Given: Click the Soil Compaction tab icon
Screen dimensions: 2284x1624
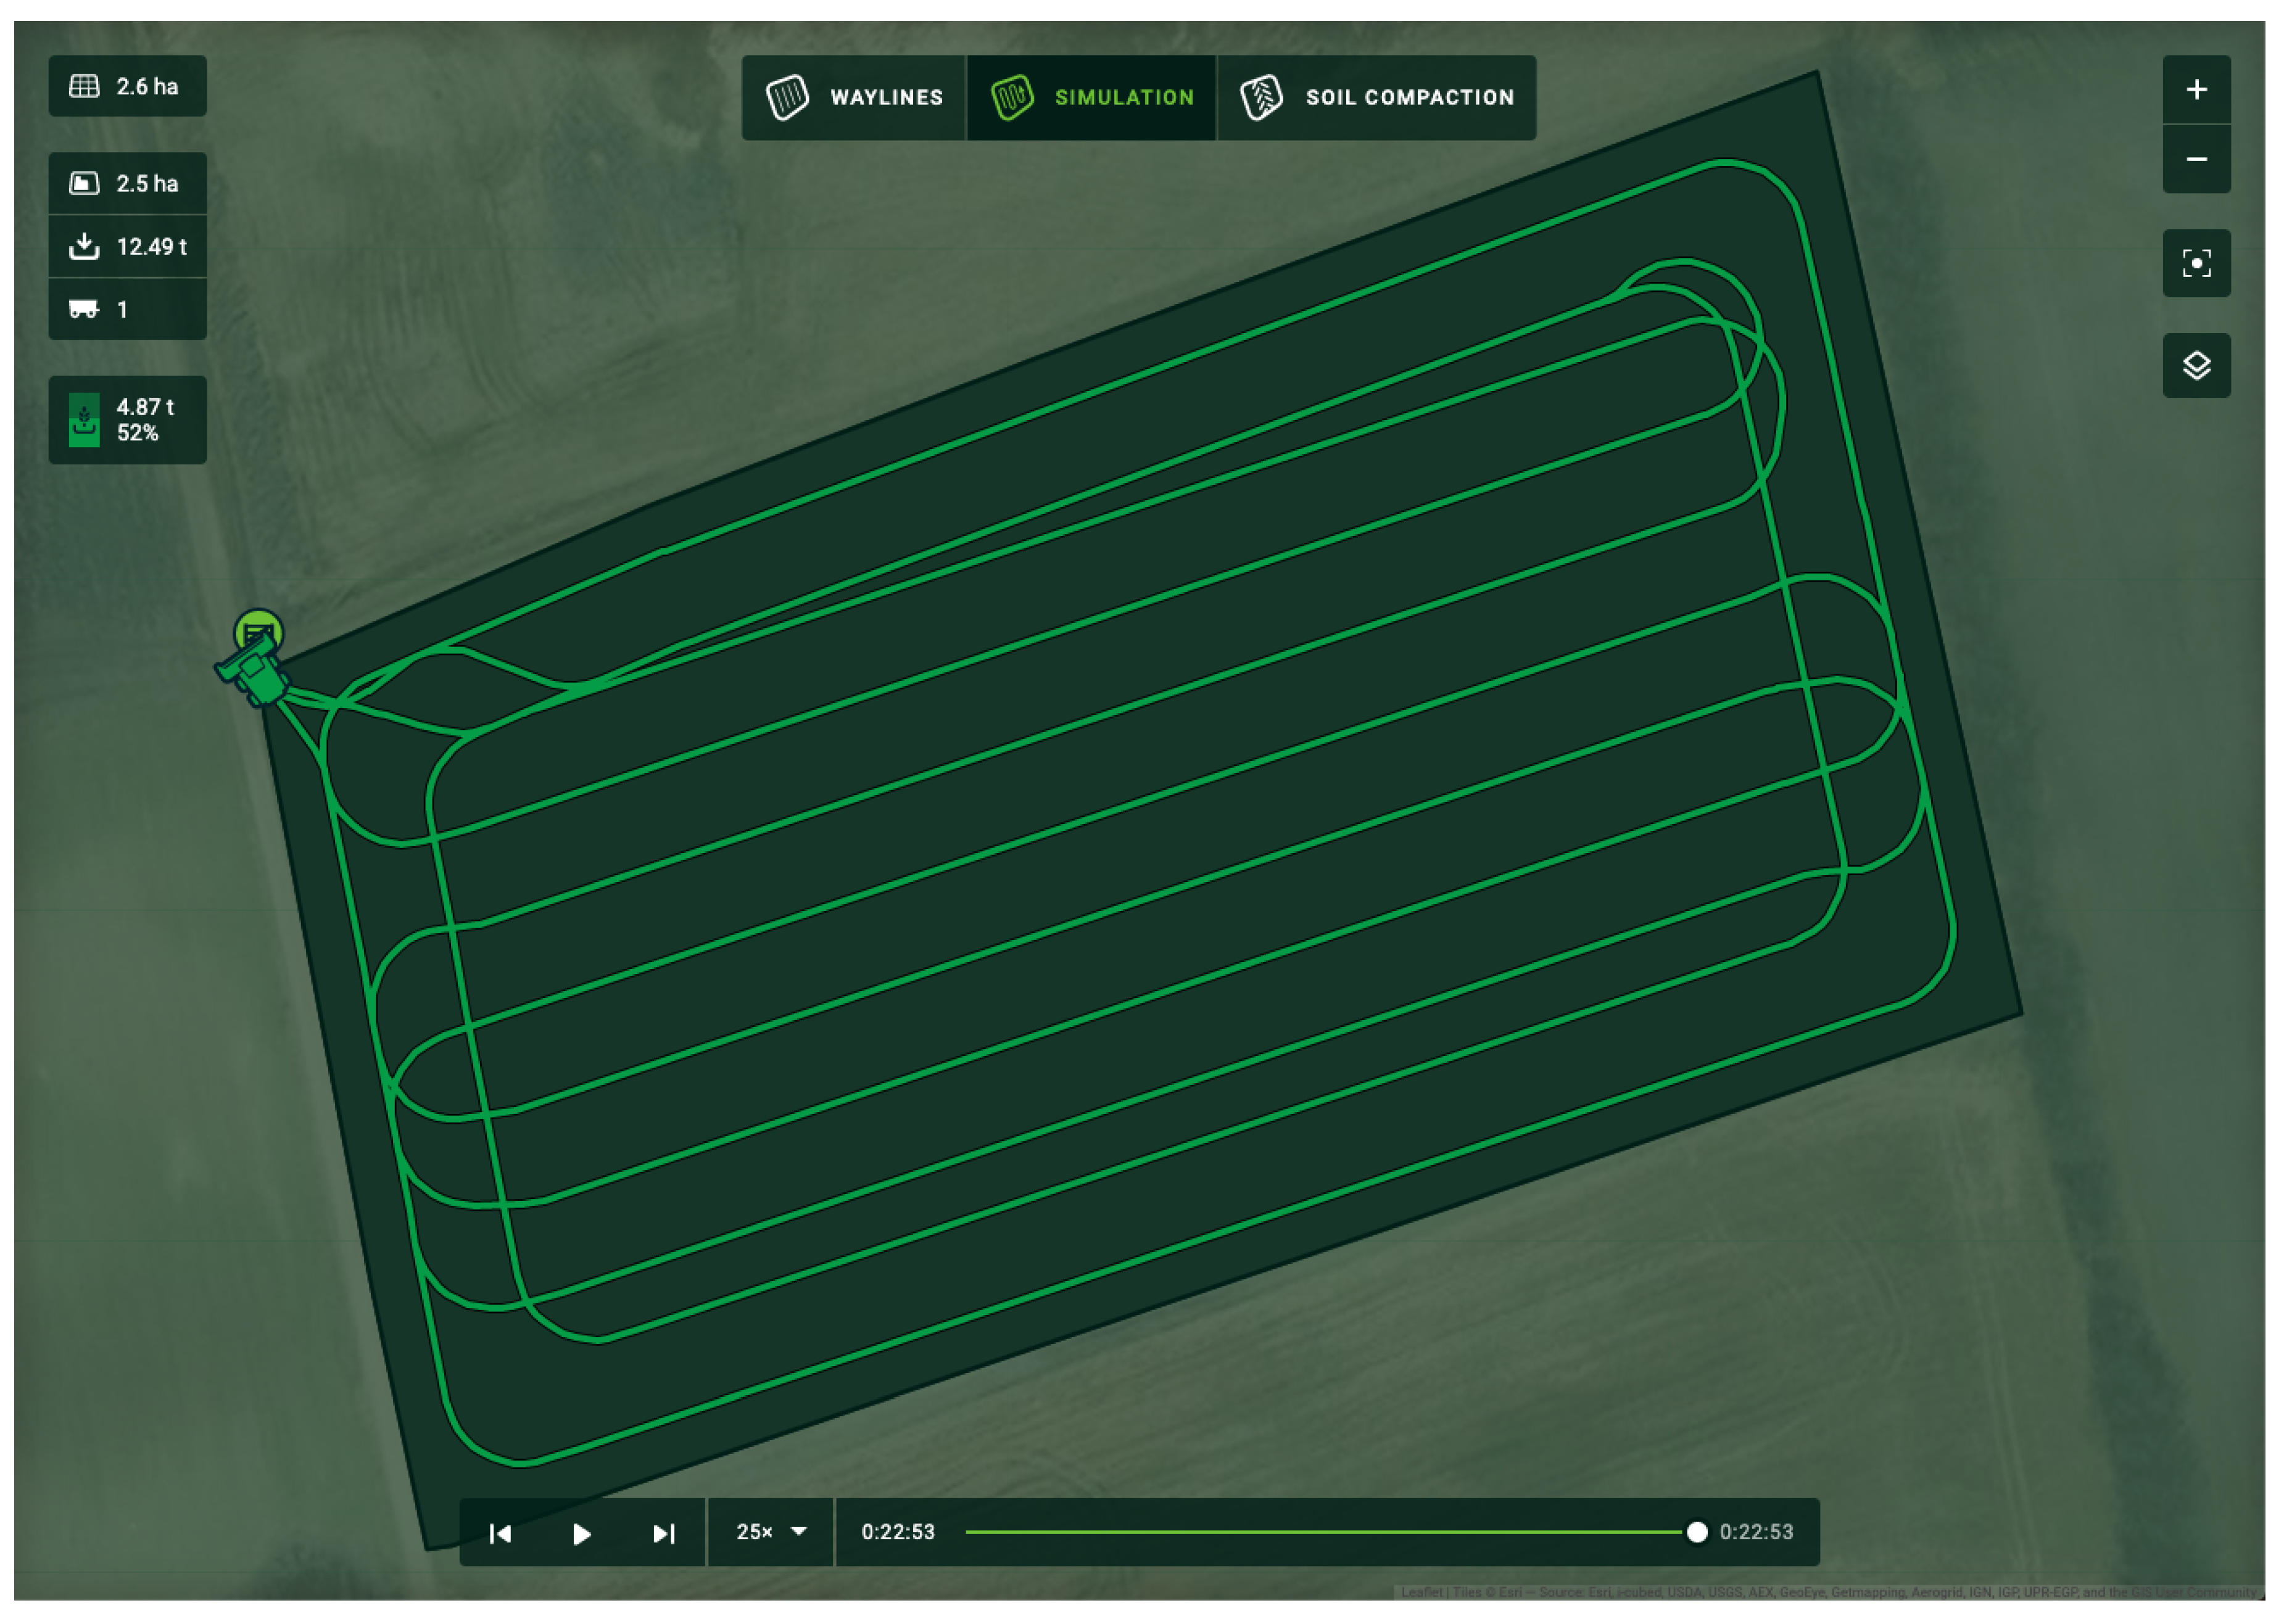Looking at the screenshot, I should tap(1261, 97).
